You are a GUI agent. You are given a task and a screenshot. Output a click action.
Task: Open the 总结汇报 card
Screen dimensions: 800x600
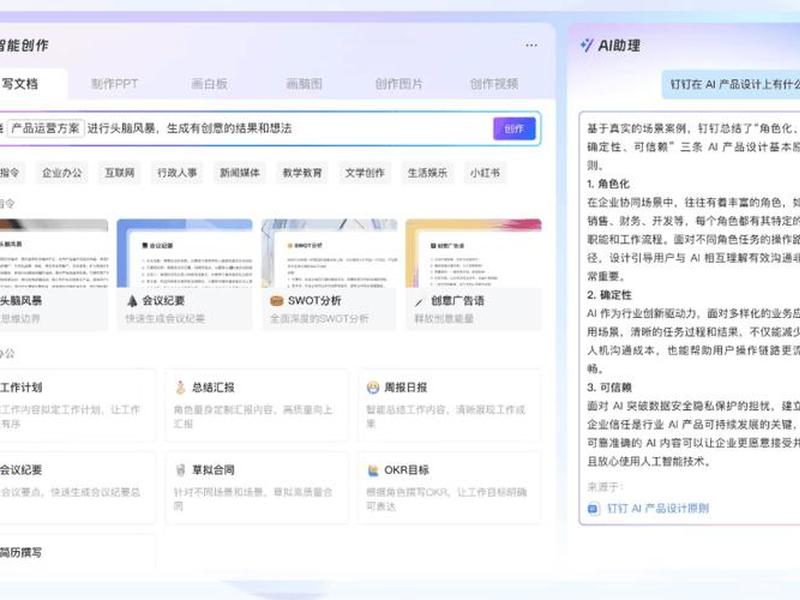[257, 405]
